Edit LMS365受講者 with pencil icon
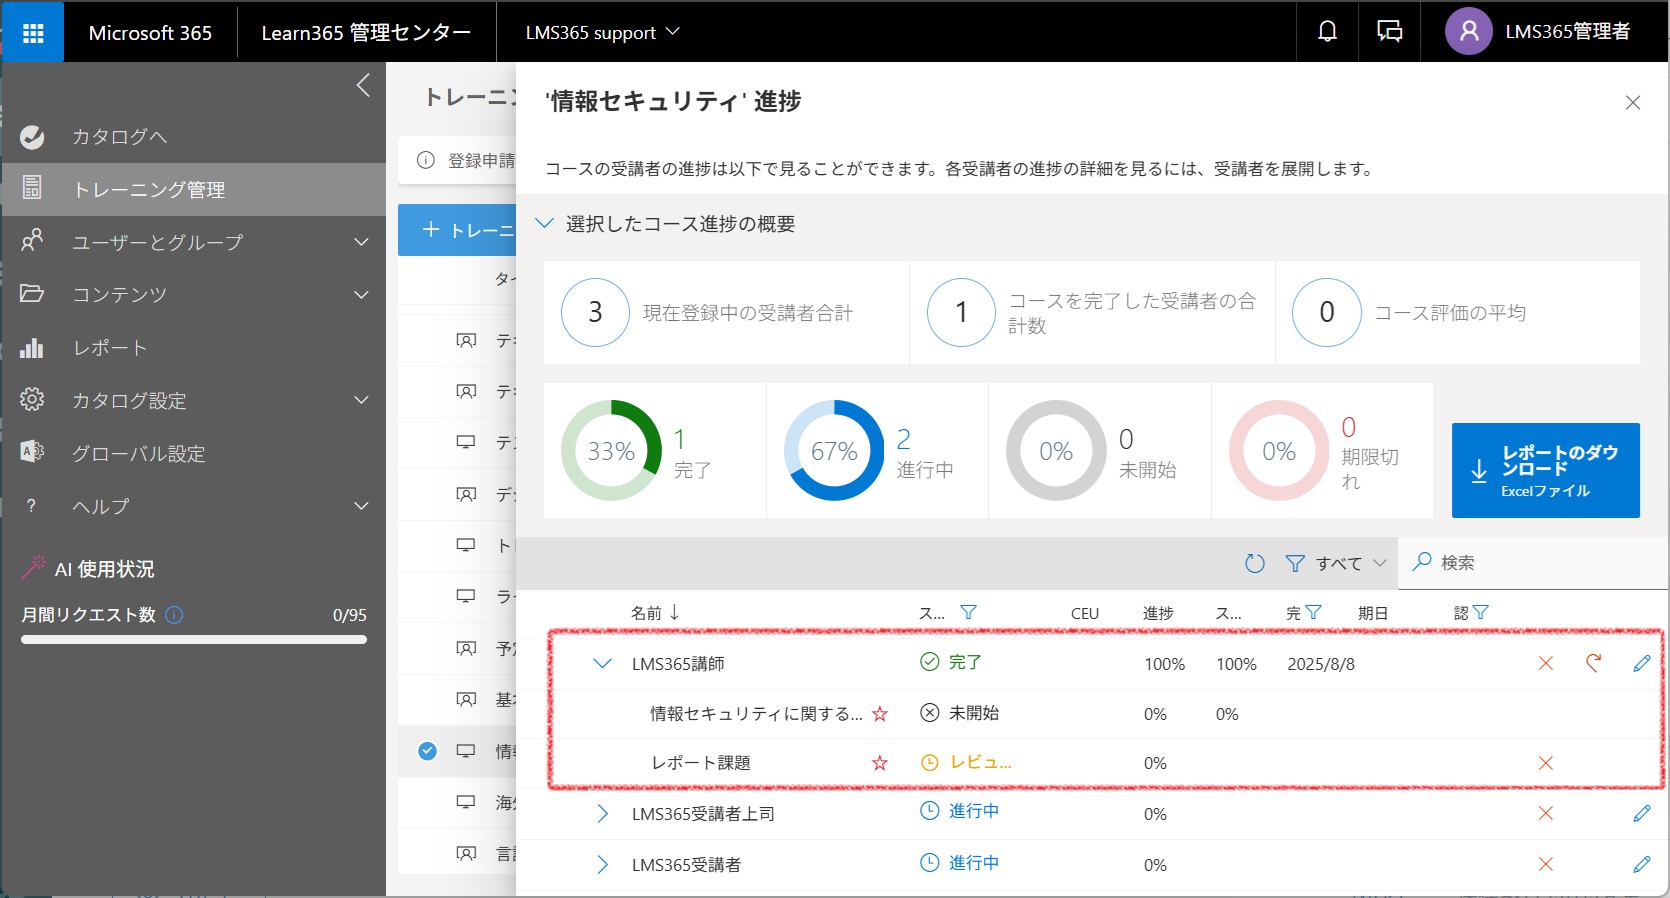 (x=1641, y=864)
